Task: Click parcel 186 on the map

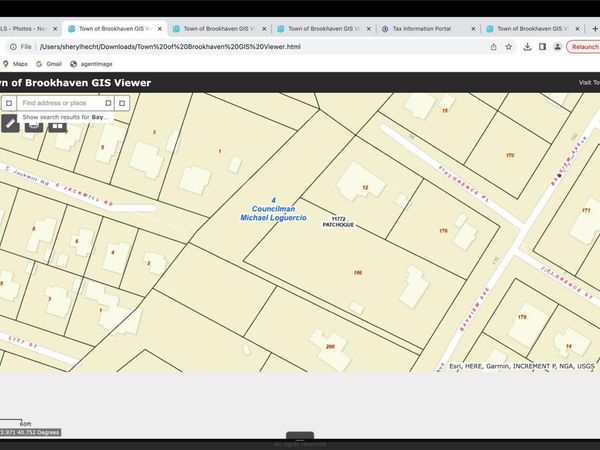Action: click(x=357, y=272)
